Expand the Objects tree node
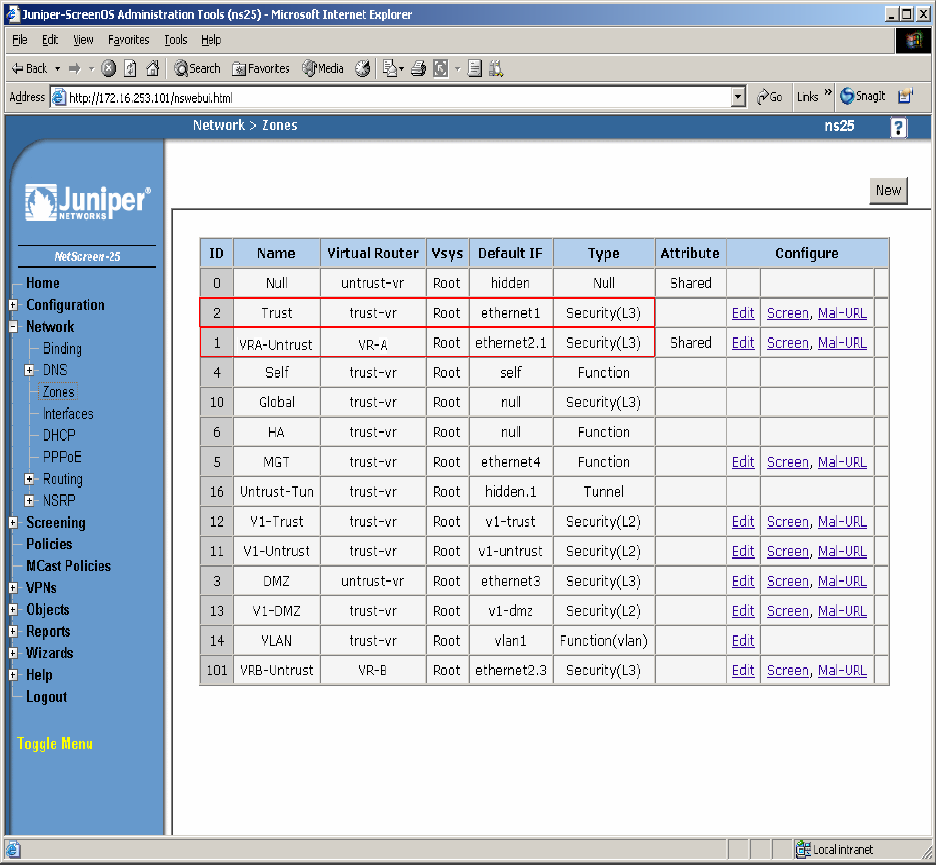The image size is (936, 865). pos(13,609)
